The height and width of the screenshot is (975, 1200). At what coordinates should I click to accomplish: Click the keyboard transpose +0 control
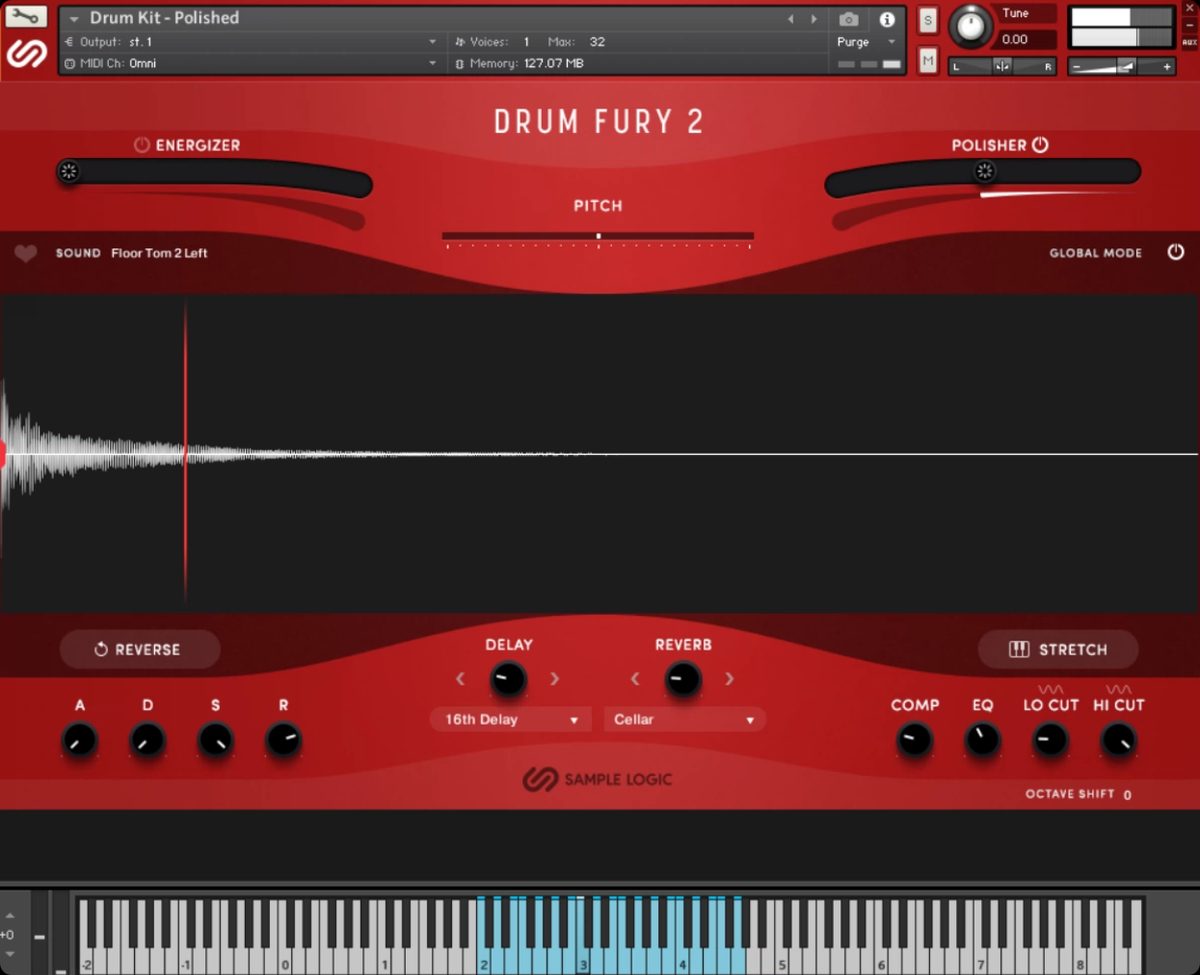(x=8, y=936)
